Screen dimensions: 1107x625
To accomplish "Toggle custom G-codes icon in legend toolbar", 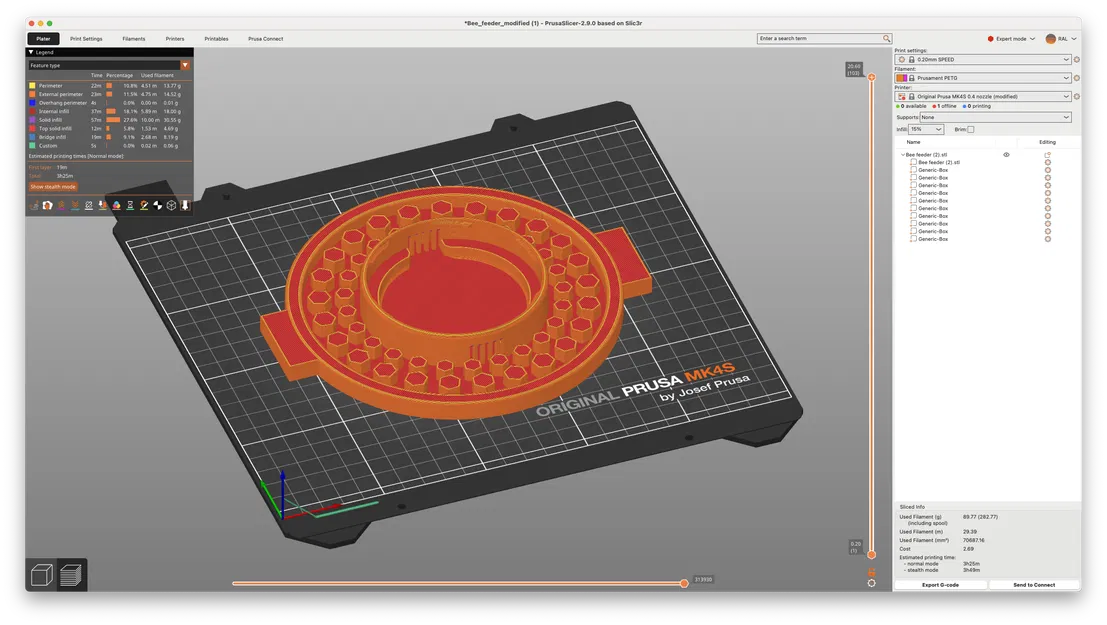I will coord(144,206).
